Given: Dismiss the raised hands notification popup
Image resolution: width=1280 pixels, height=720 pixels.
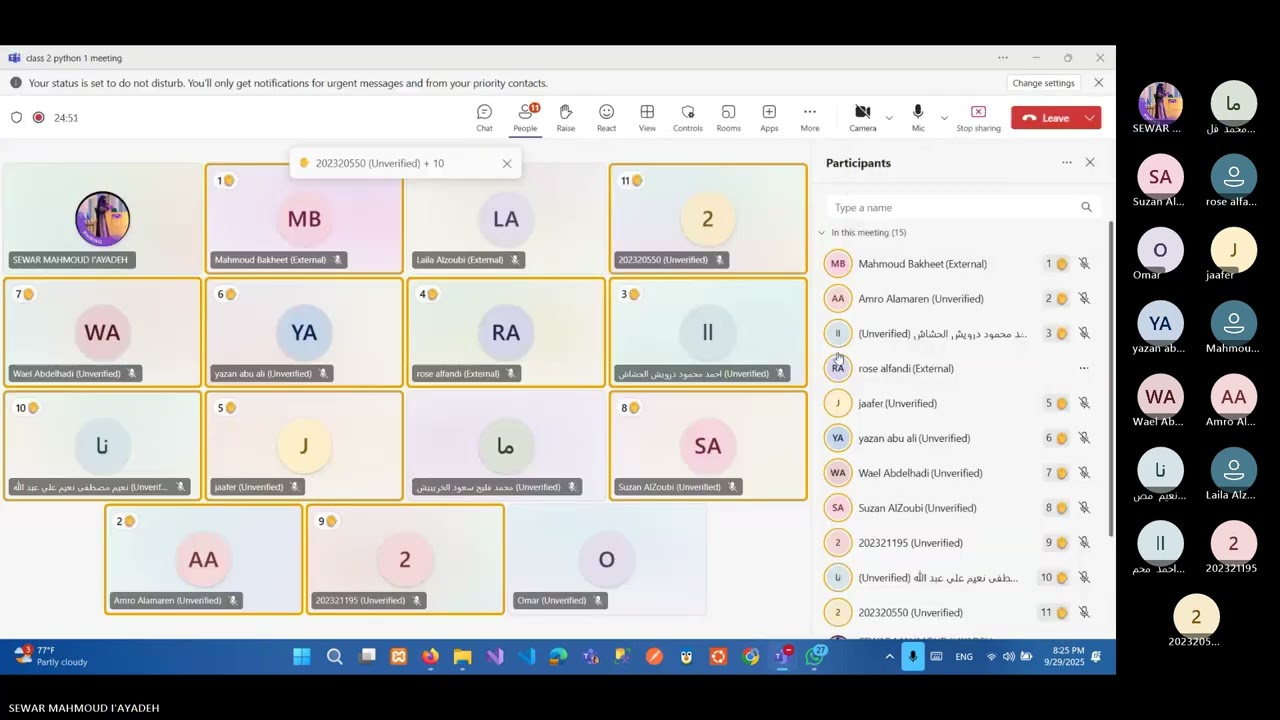Looking at the screenshot, I should point(507,163).
